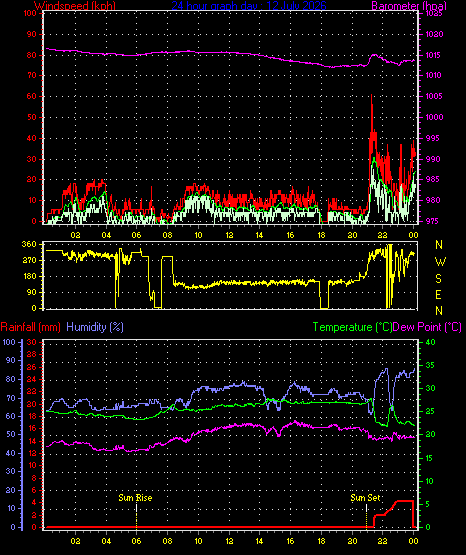Click the '995' value on the barometer axis
This screenshot has height=555, width=466.
coord(433,138)
